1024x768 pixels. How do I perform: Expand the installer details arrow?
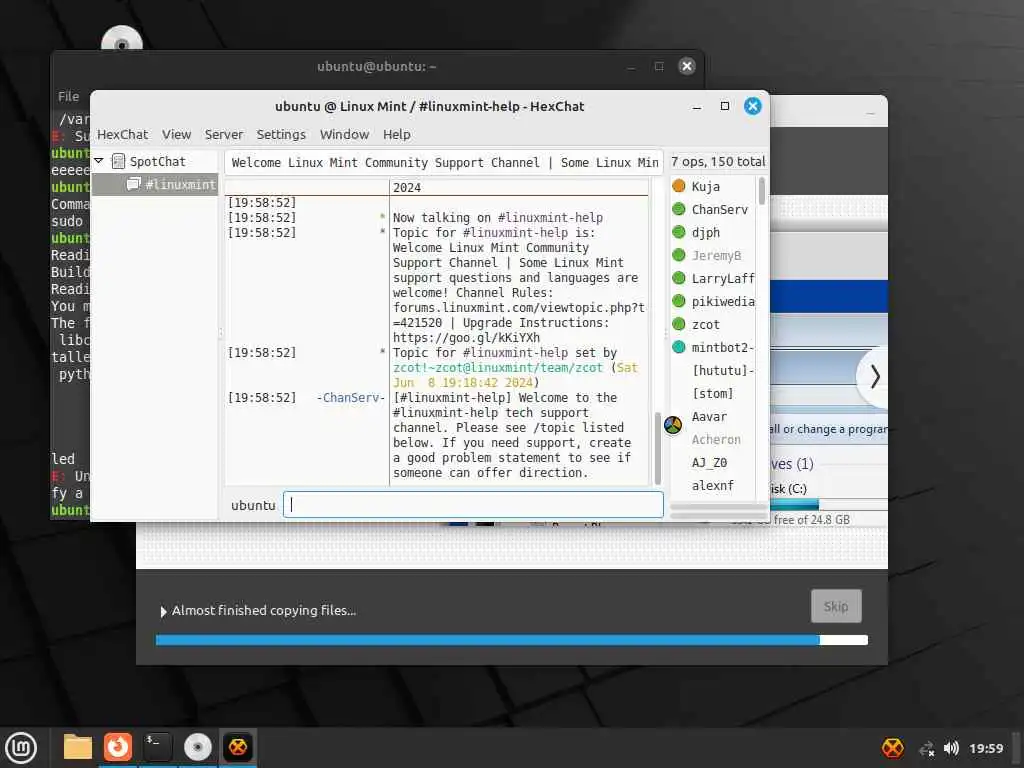click(x=163, y=611)
